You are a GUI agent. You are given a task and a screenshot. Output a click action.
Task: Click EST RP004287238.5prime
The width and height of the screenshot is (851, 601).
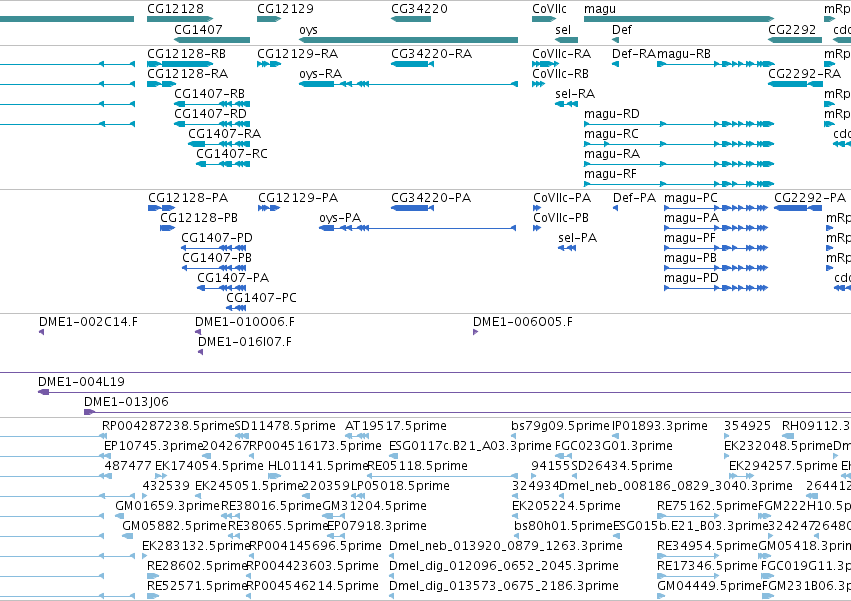[168, 426]
